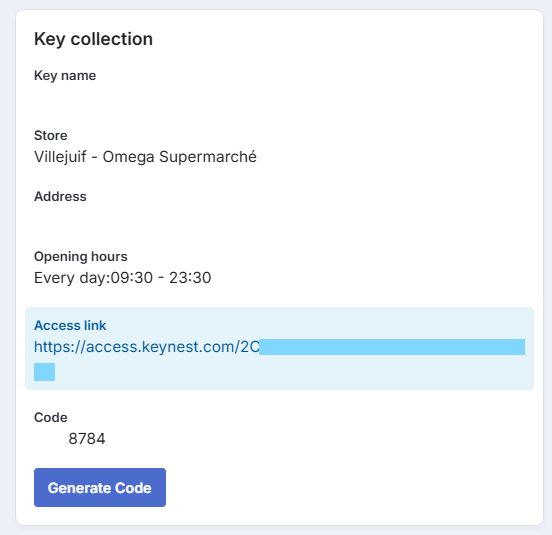Viewport: 552px width, 535px height.
Task: Click the Omega word in store name
Action: pos(128,157)
